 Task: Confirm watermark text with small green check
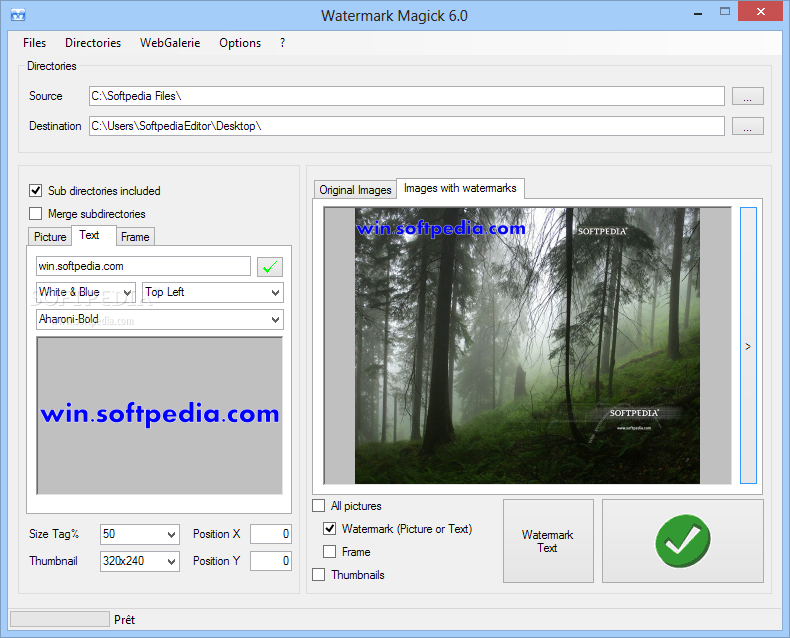[270, 267]
